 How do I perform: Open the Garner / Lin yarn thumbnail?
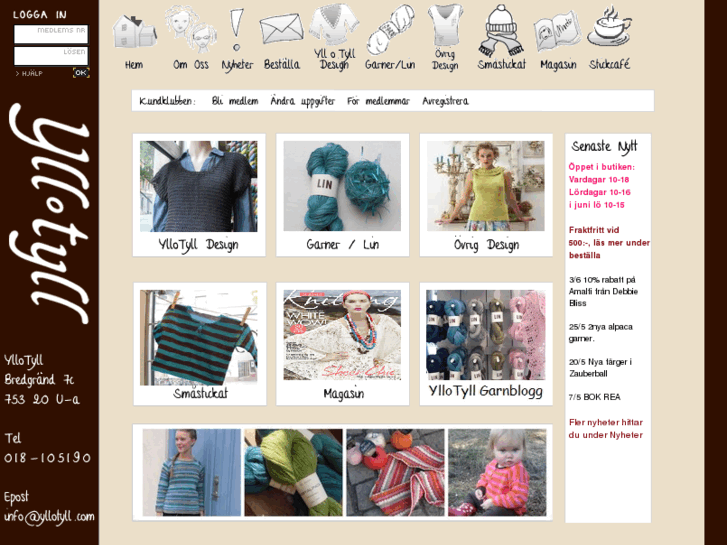coord(343,195)
